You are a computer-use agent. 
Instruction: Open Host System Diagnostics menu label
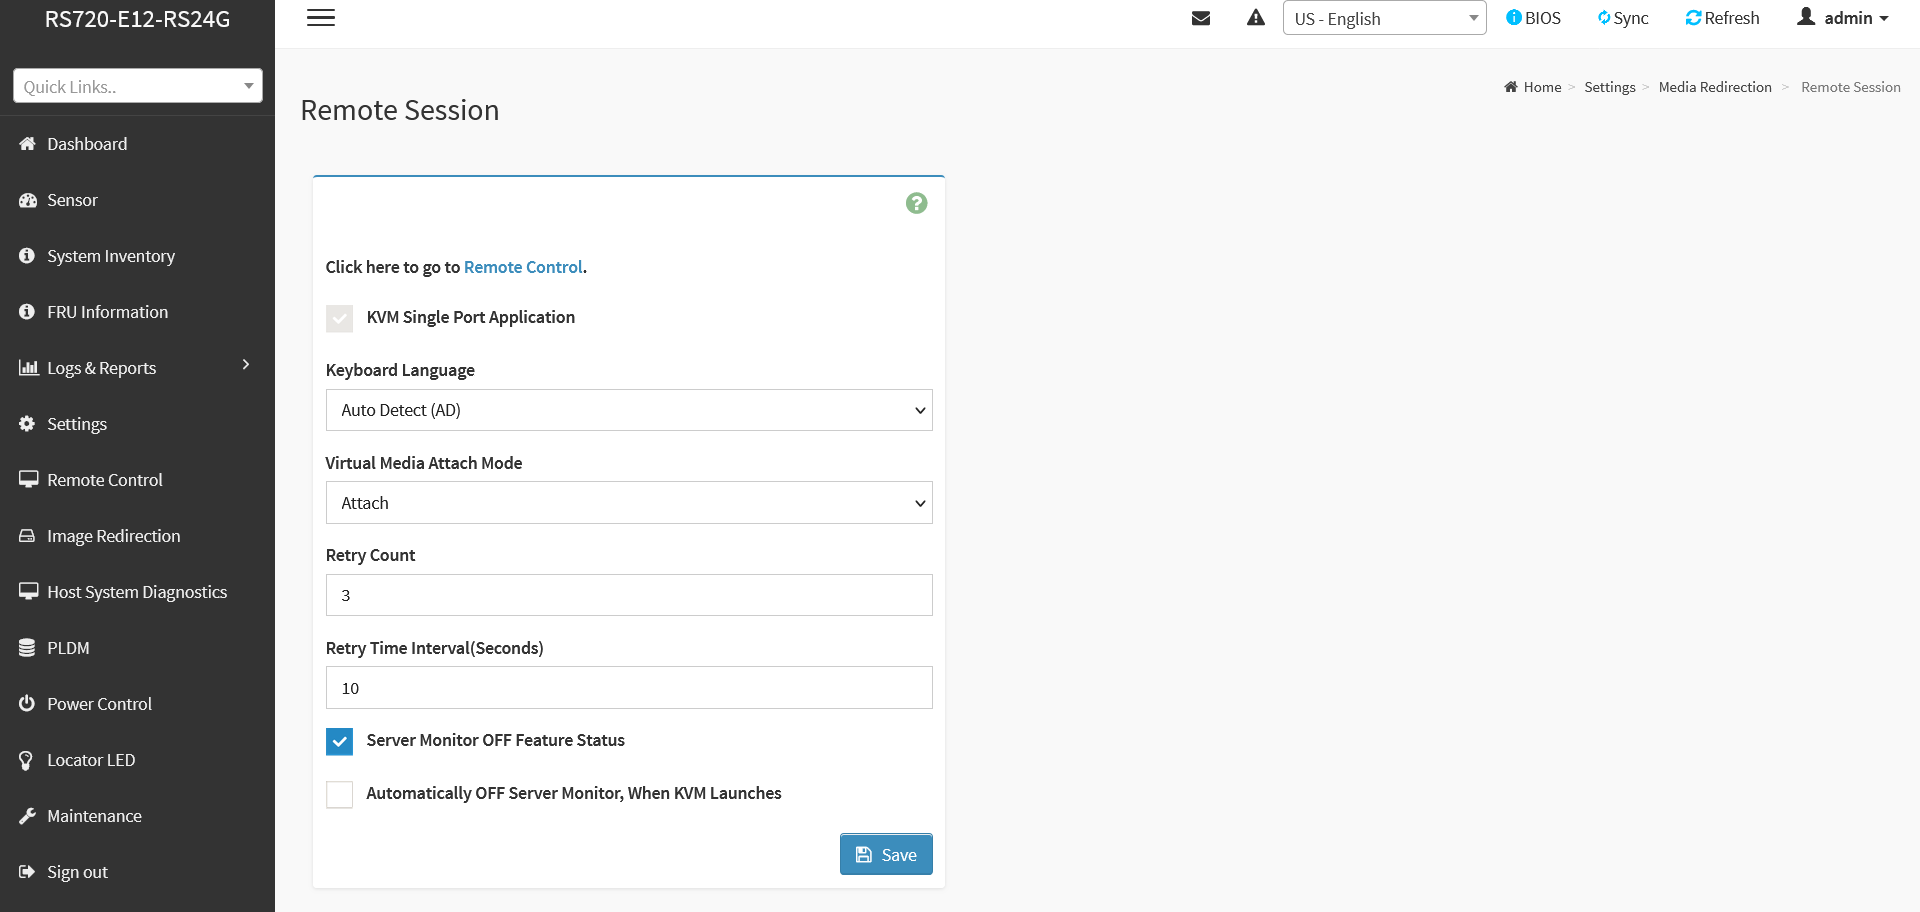click(137, 592)
